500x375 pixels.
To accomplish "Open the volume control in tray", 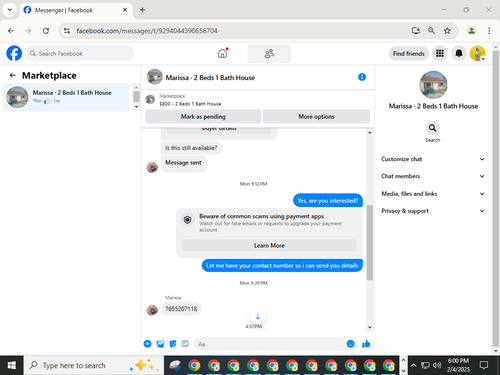I will point(437,365).
